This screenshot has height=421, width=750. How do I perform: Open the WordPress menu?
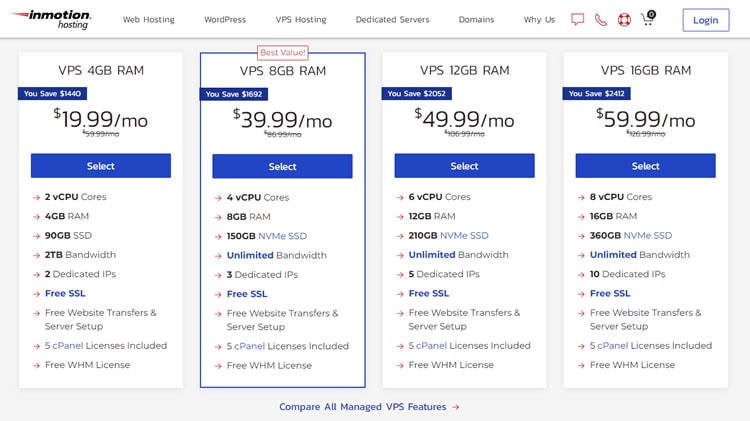pyautogui.click(x=225, y=20)
